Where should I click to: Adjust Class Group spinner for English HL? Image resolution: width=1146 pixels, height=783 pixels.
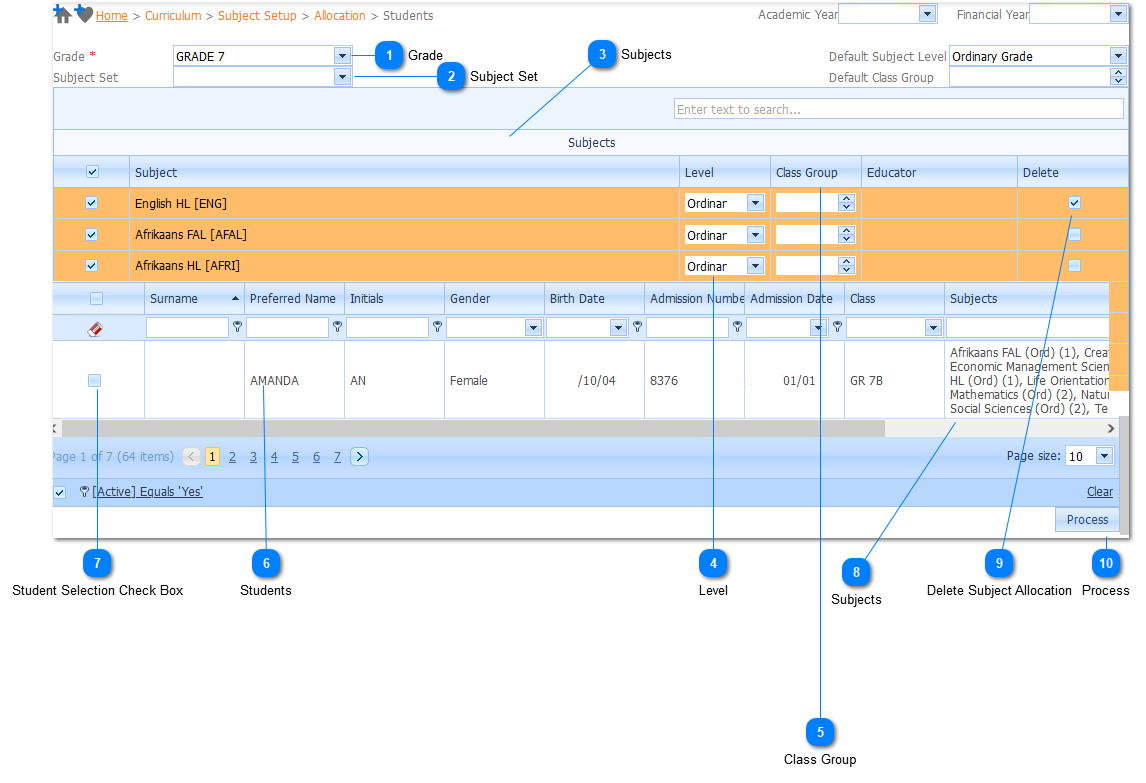846,203
